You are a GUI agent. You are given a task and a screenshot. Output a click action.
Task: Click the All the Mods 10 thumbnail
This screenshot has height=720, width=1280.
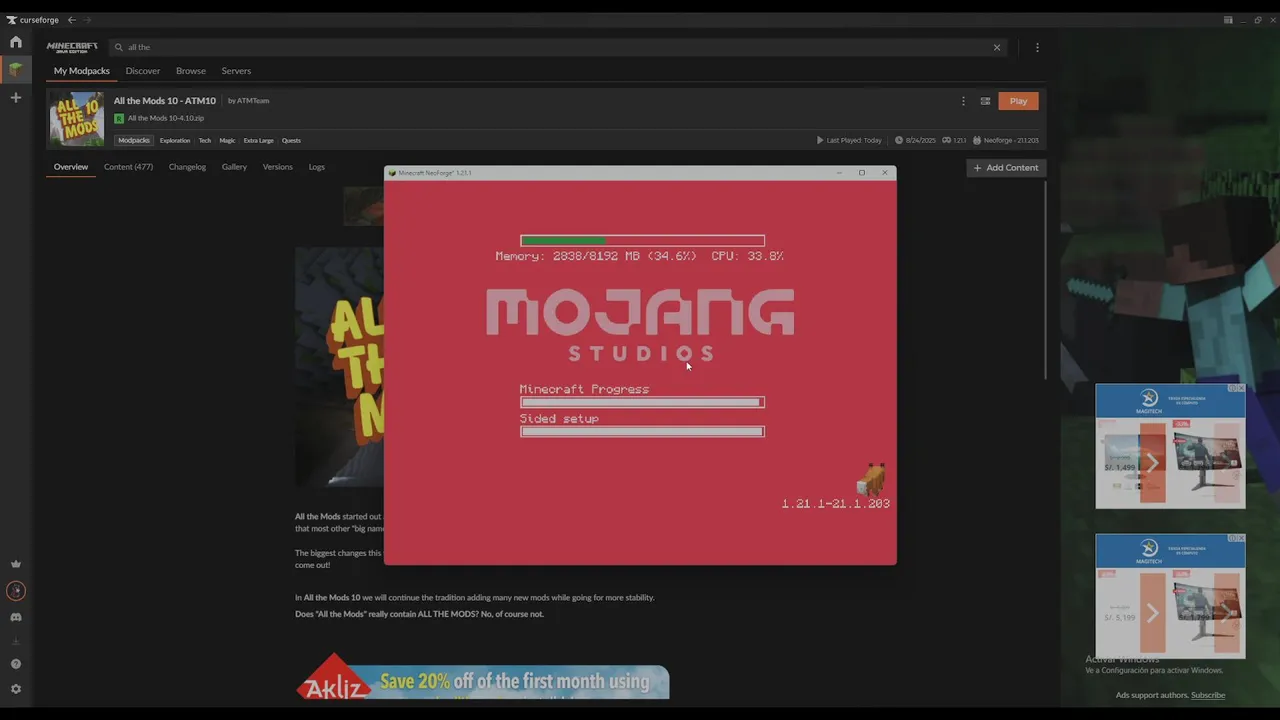point(77,119)
